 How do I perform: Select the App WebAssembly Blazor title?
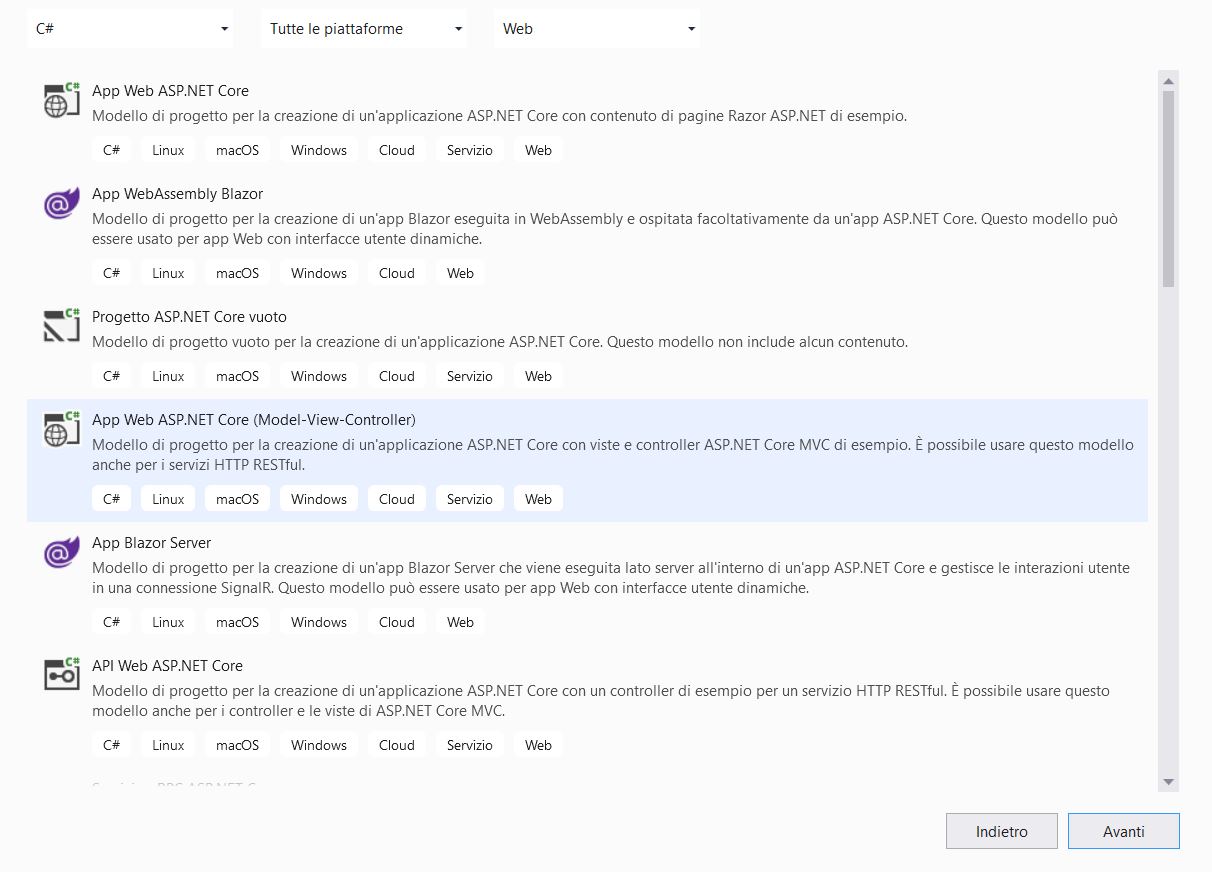pos(177,193)
